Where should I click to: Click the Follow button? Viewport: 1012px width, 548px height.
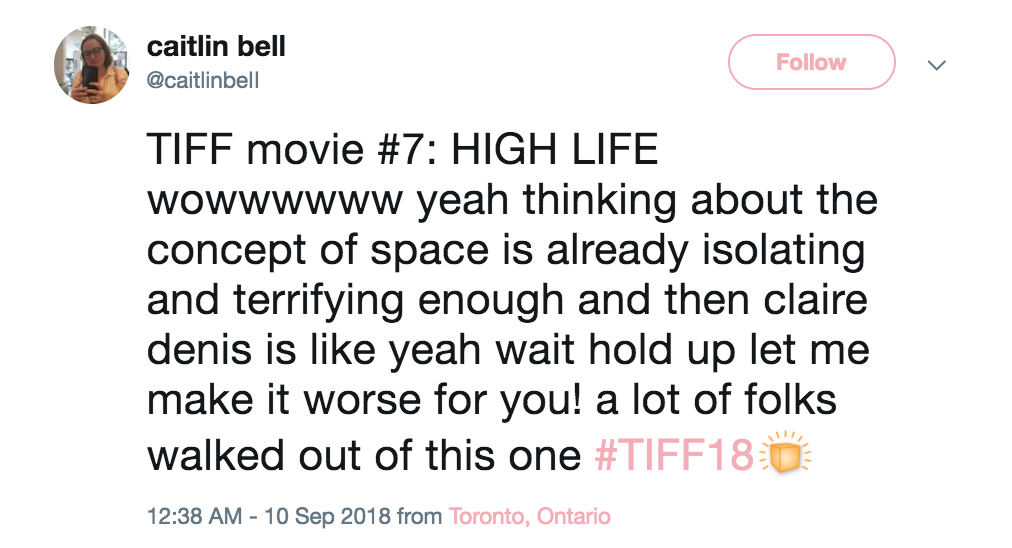point(810,63)
